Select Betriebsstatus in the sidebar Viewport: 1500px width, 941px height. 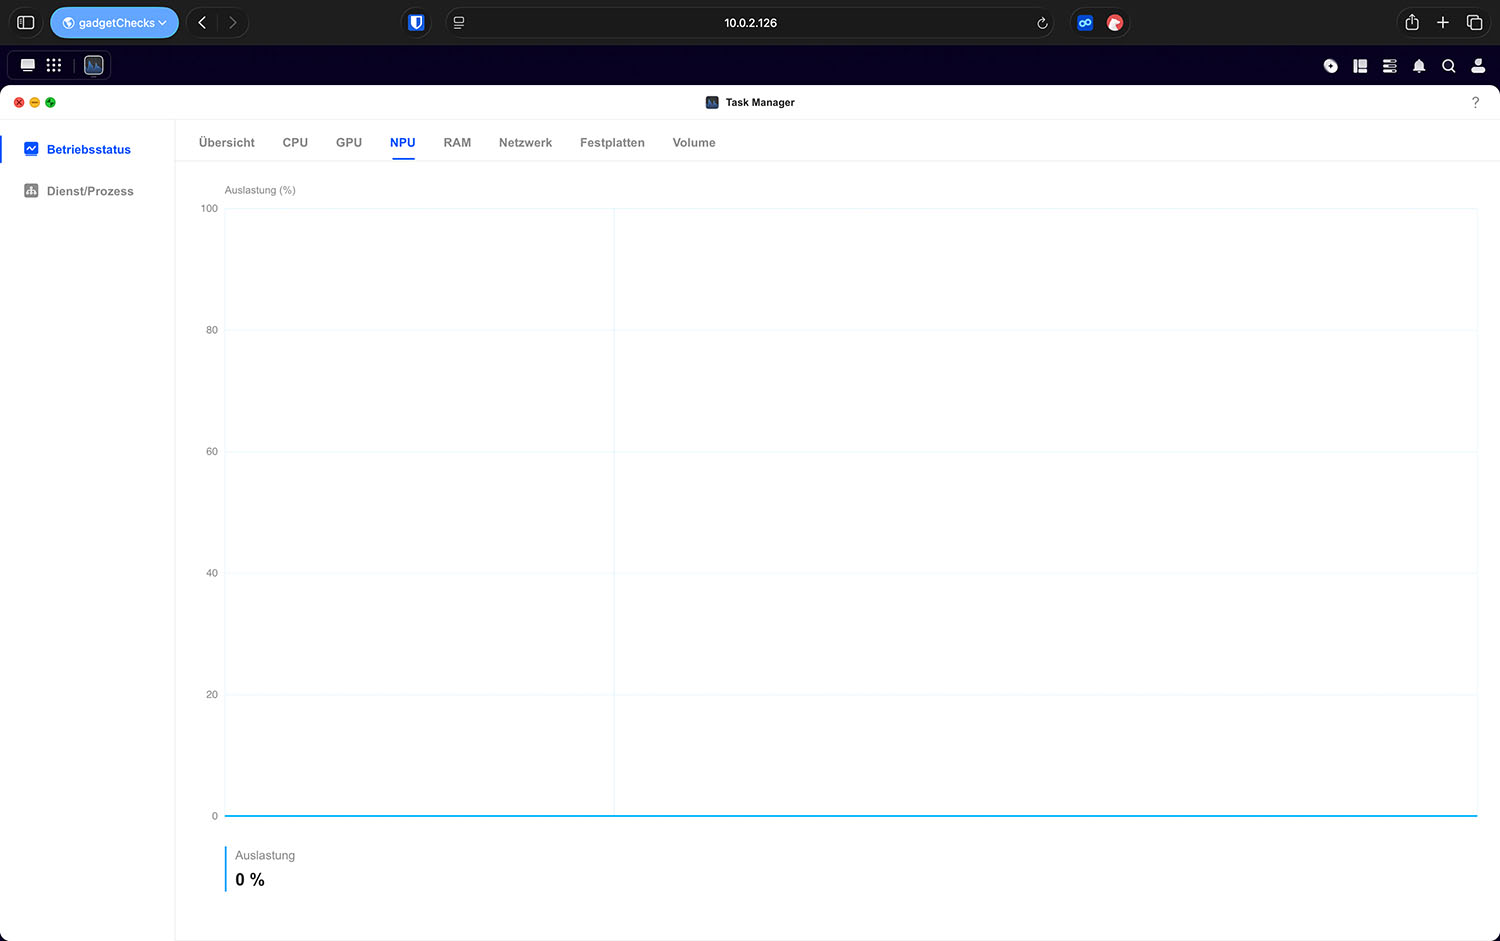pyautogui.click(x=88, y=149)
